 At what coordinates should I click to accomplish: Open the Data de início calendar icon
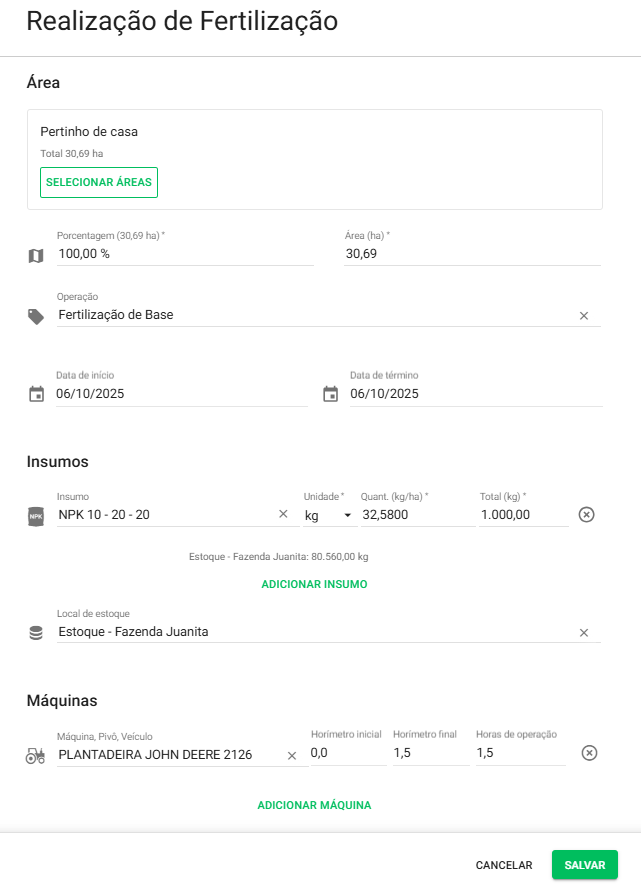coord(37,394)
